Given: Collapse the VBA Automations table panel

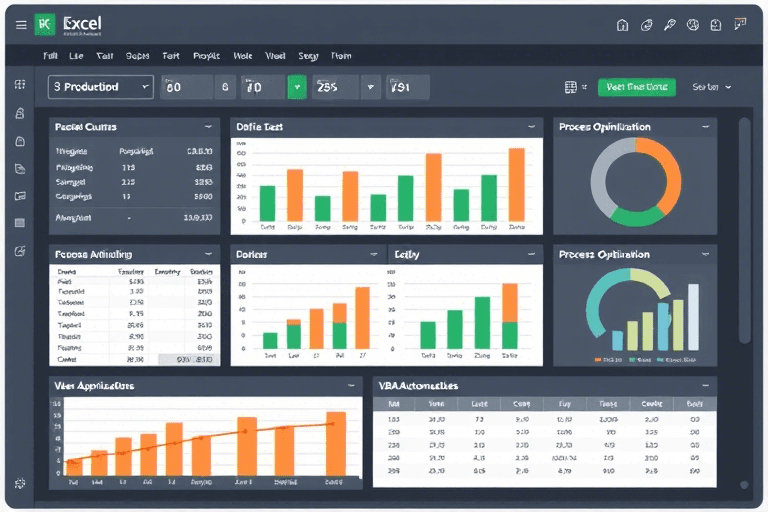Looking at the screenshot, I should (x=705, y=385).
